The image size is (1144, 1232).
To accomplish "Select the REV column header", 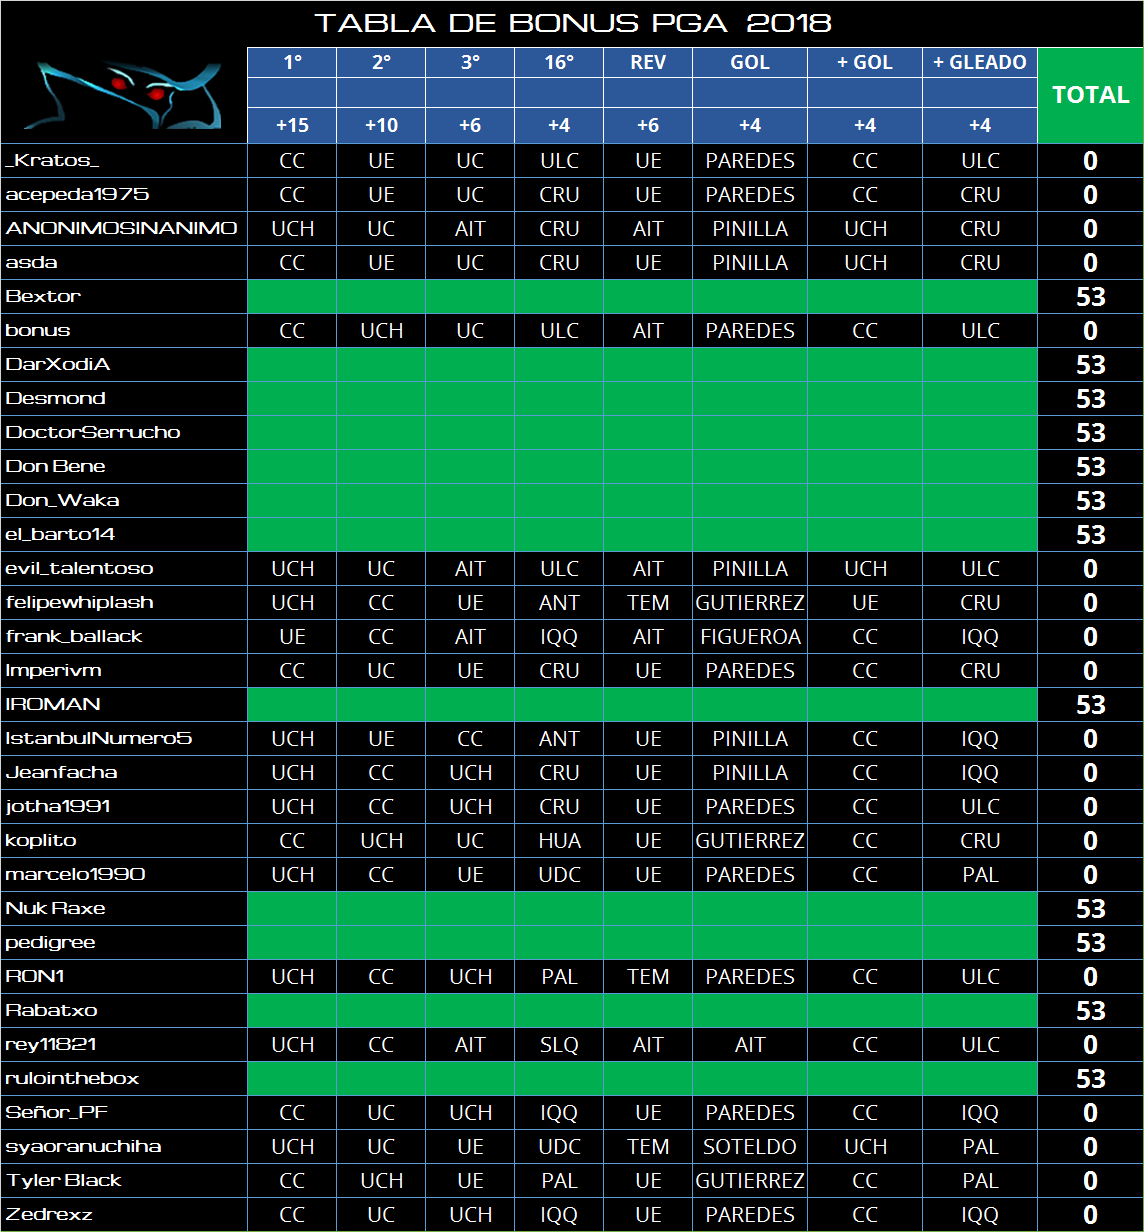I will coord(648,62).
